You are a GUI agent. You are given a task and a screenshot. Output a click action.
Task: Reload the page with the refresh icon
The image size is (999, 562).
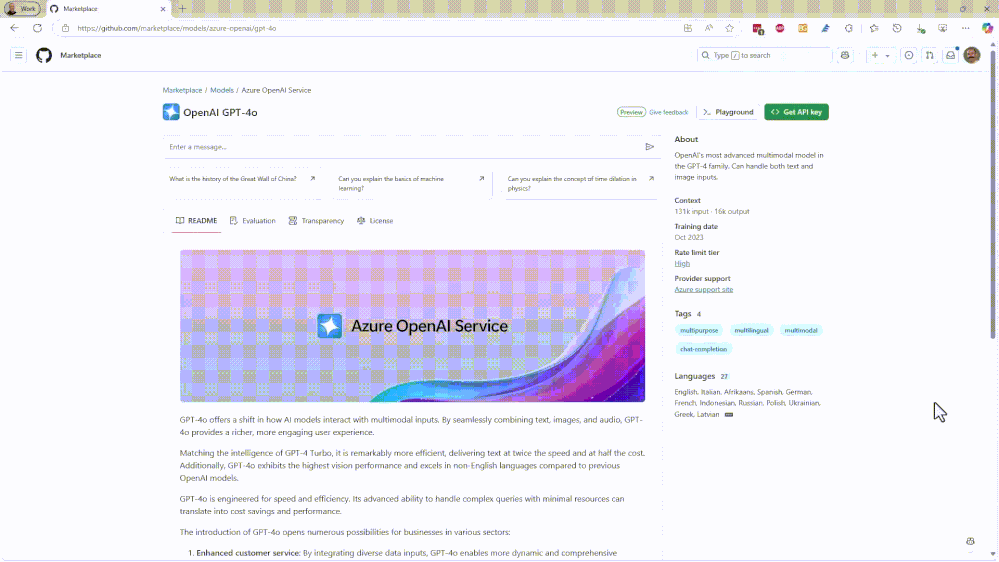click(37, 28)
